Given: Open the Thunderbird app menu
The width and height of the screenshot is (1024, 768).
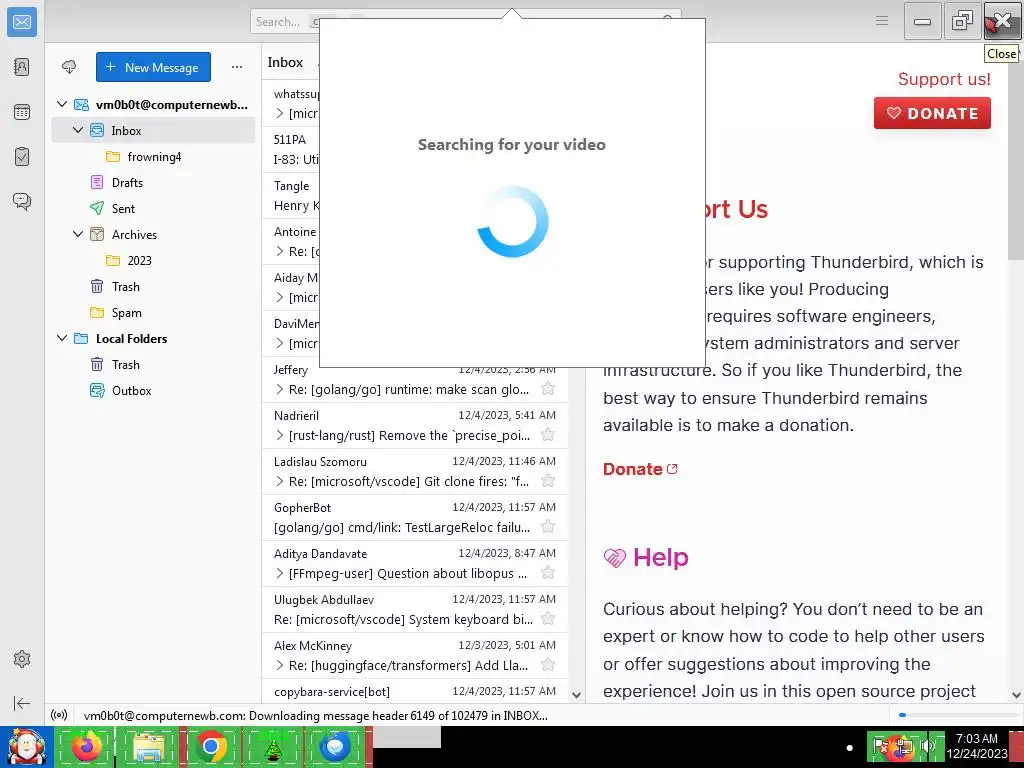Looking at the screenshot, I should click(882, 21).
